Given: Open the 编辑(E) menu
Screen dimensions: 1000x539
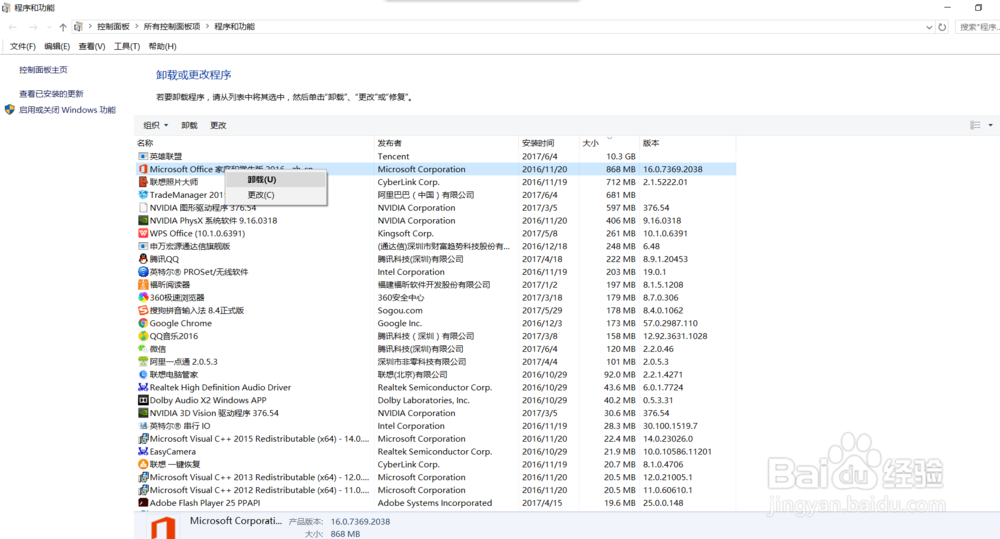Looking at the screenshot, I should [x=57, y=47].
